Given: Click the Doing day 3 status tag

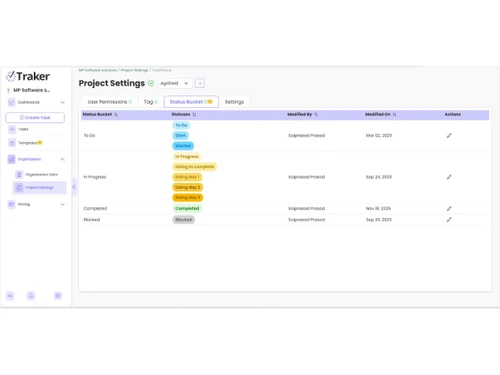Looking at the screenshot, I should (188, 198).
